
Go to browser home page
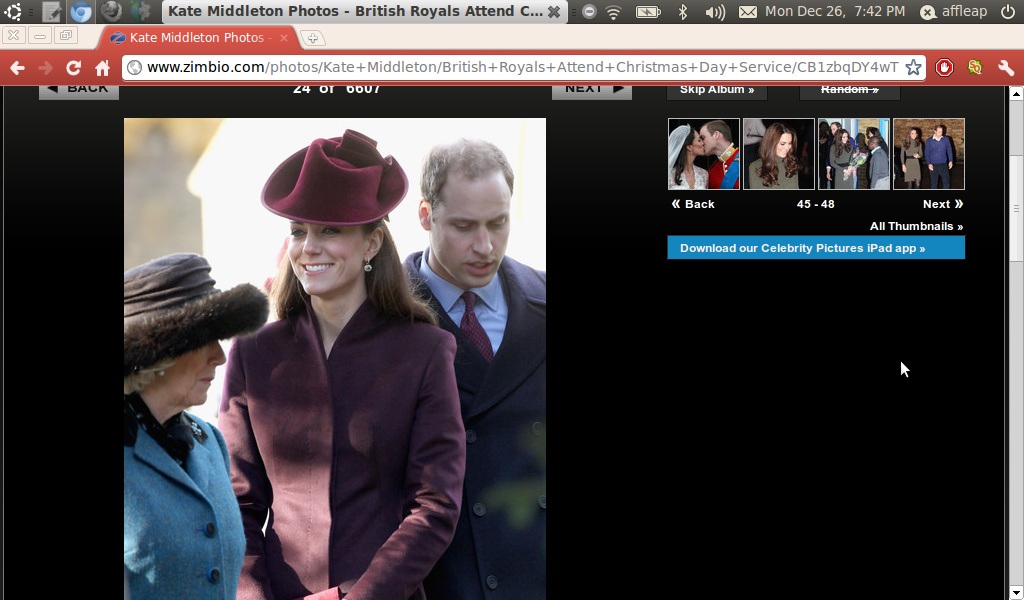click(103, 67)
